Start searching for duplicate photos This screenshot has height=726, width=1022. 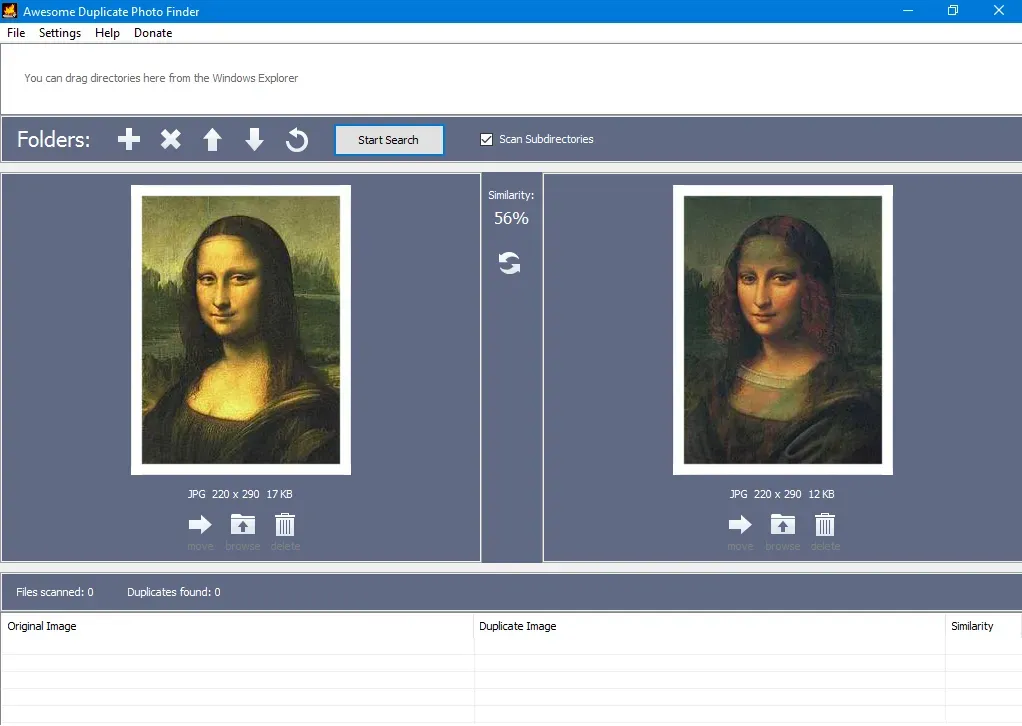click(388, 139)
